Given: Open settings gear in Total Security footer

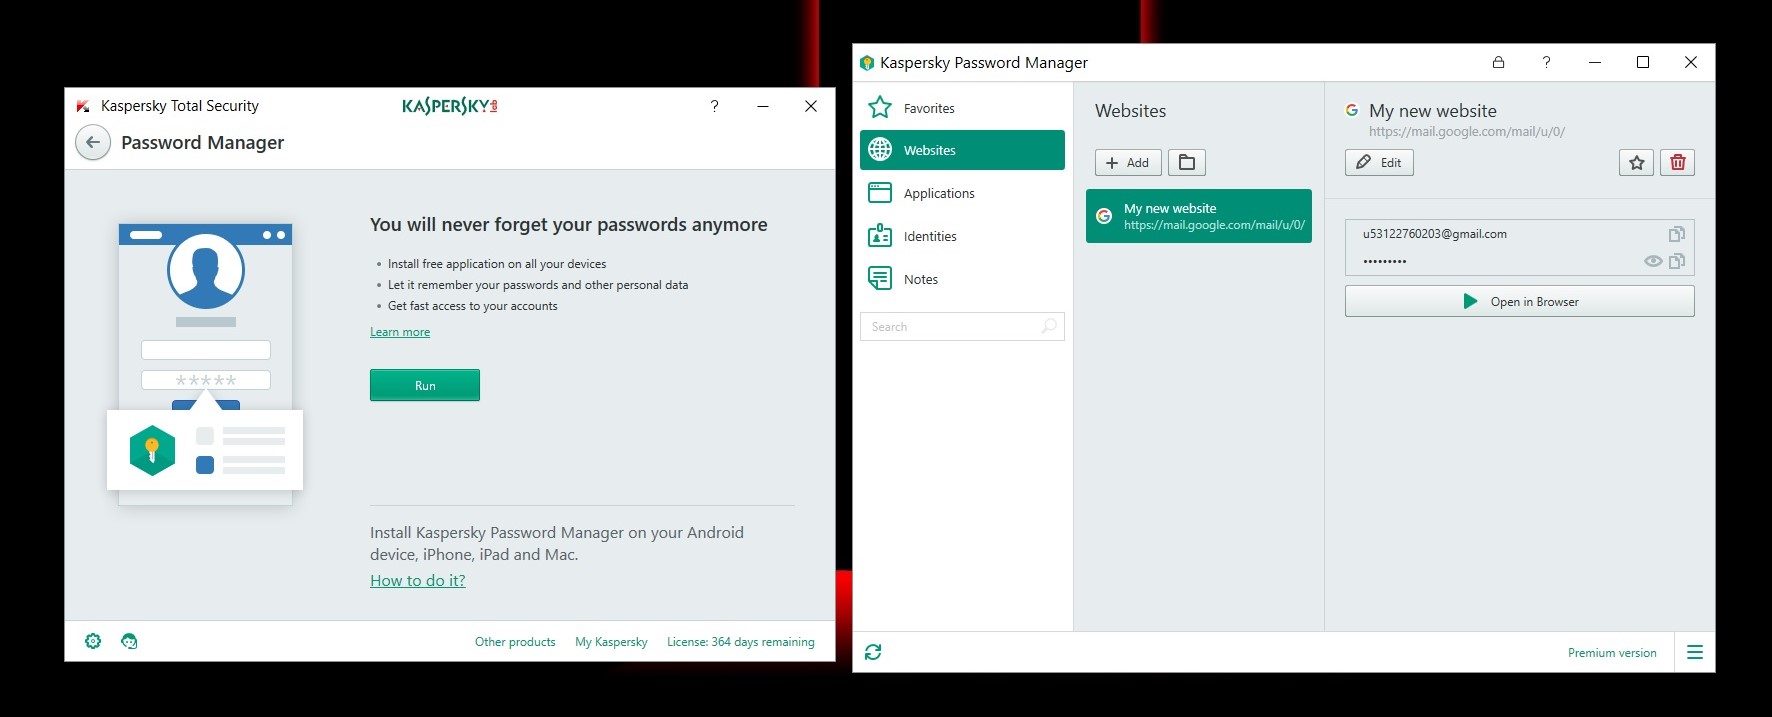Looking at the screenshot, I should (93, 641).
